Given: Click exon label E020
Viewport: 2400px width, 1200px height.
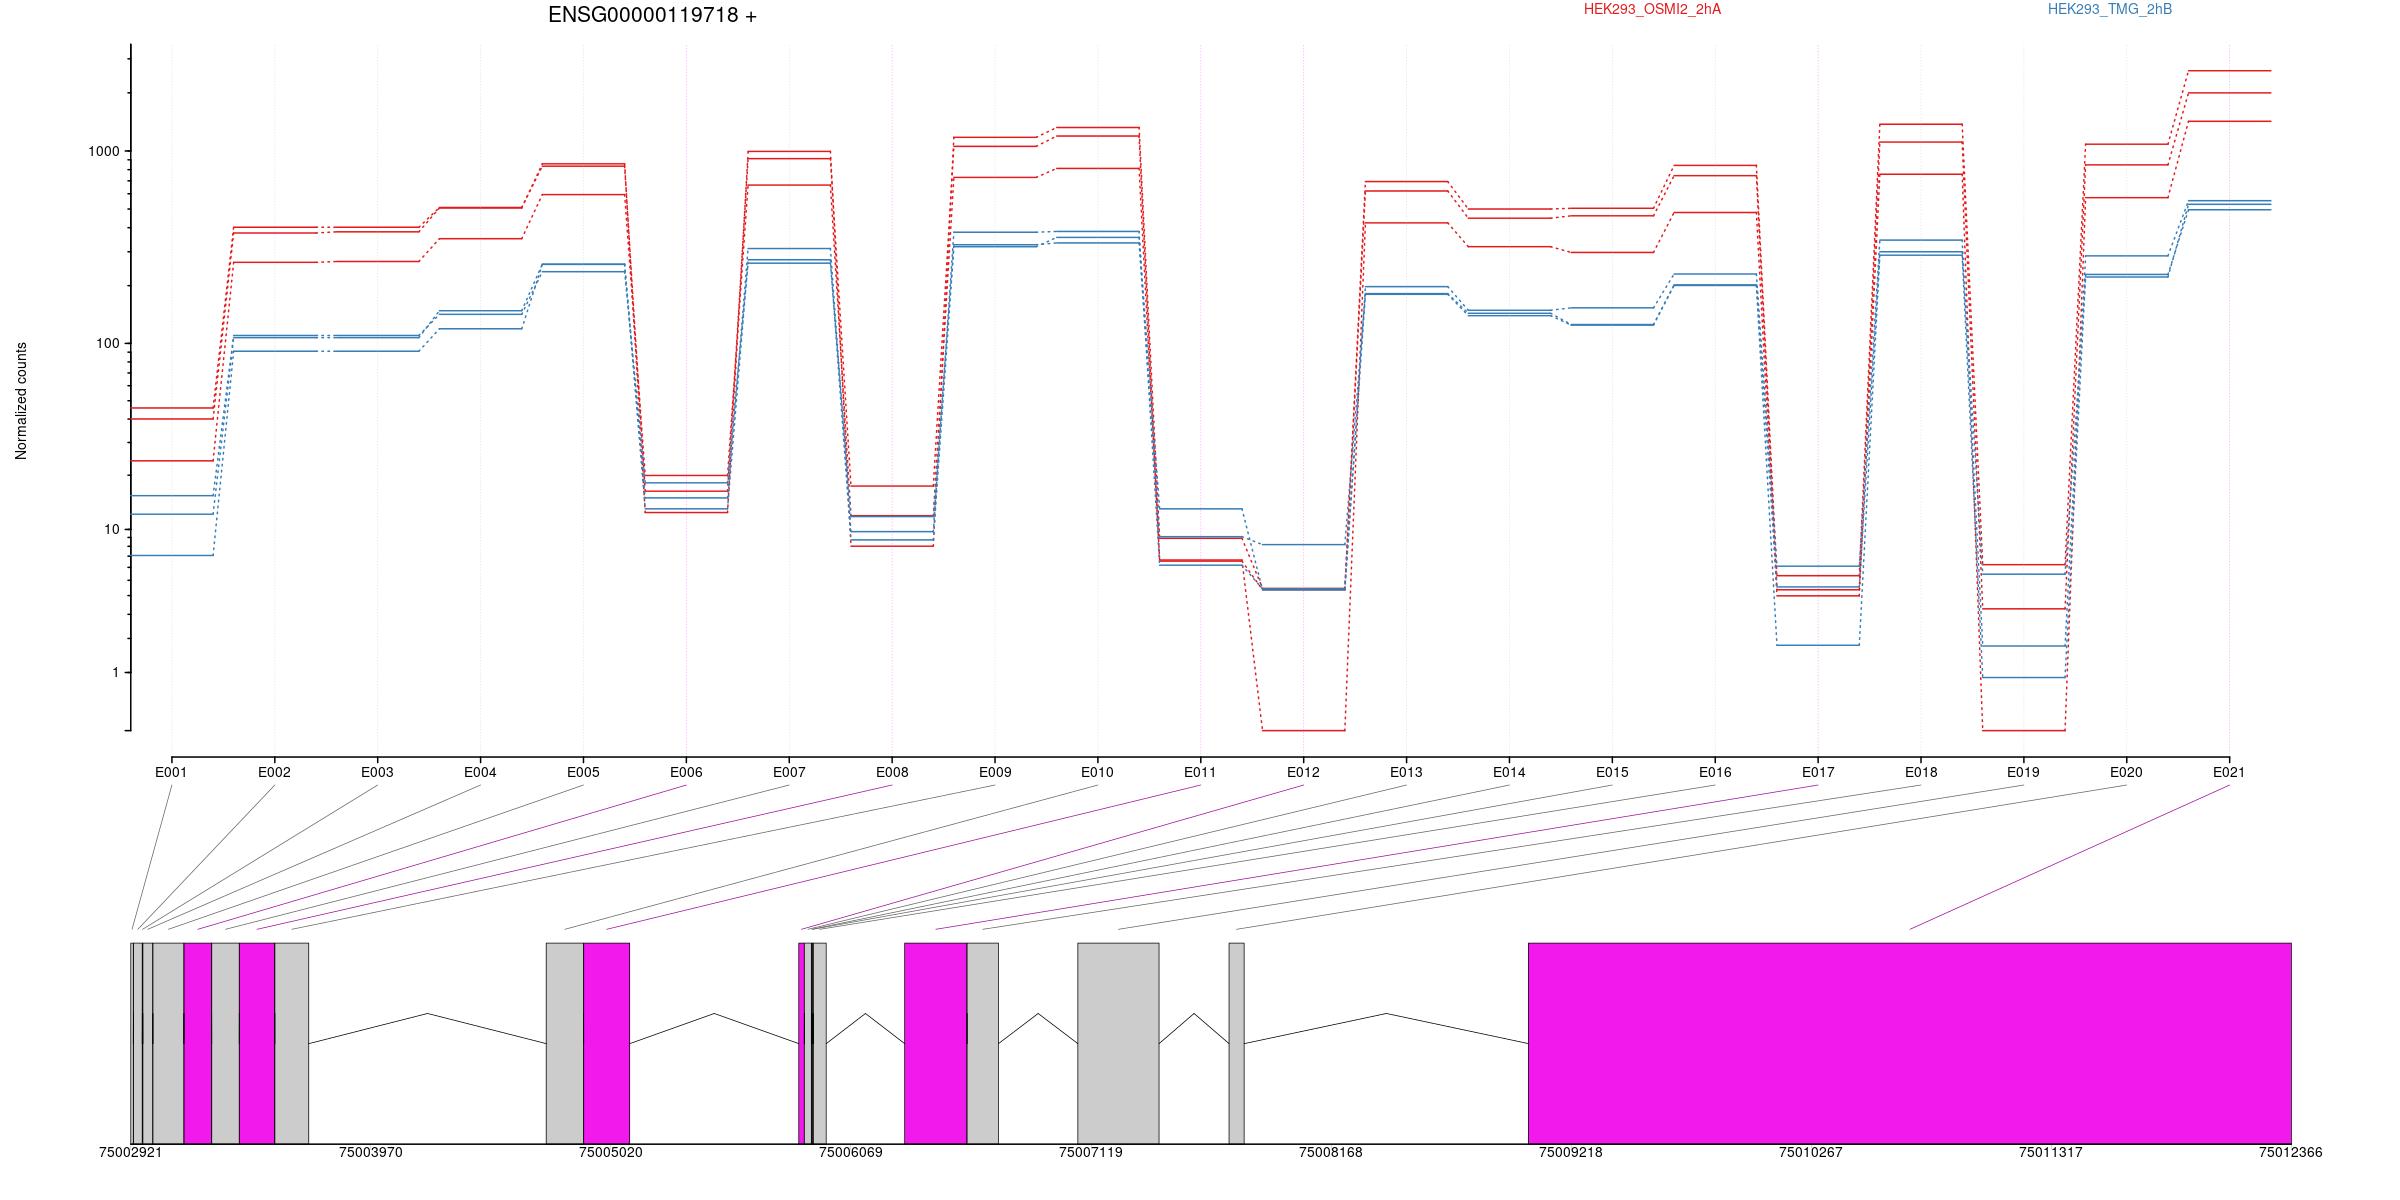Looking at the screenshot, I should tap(2126, 772).
